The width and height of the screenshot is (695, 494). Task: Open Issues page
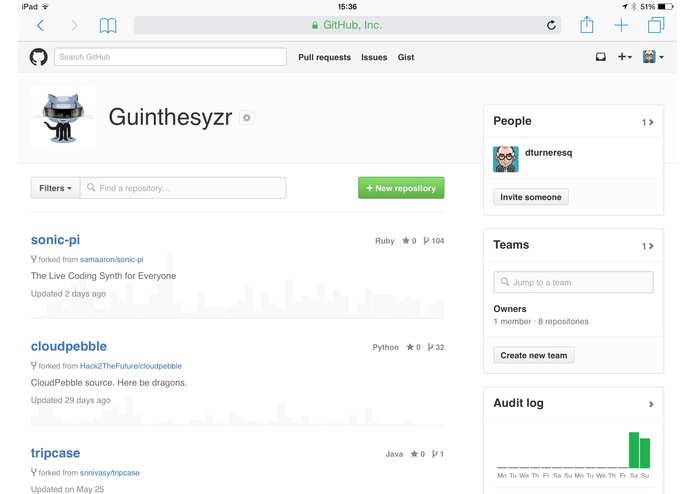click(374, 57)
